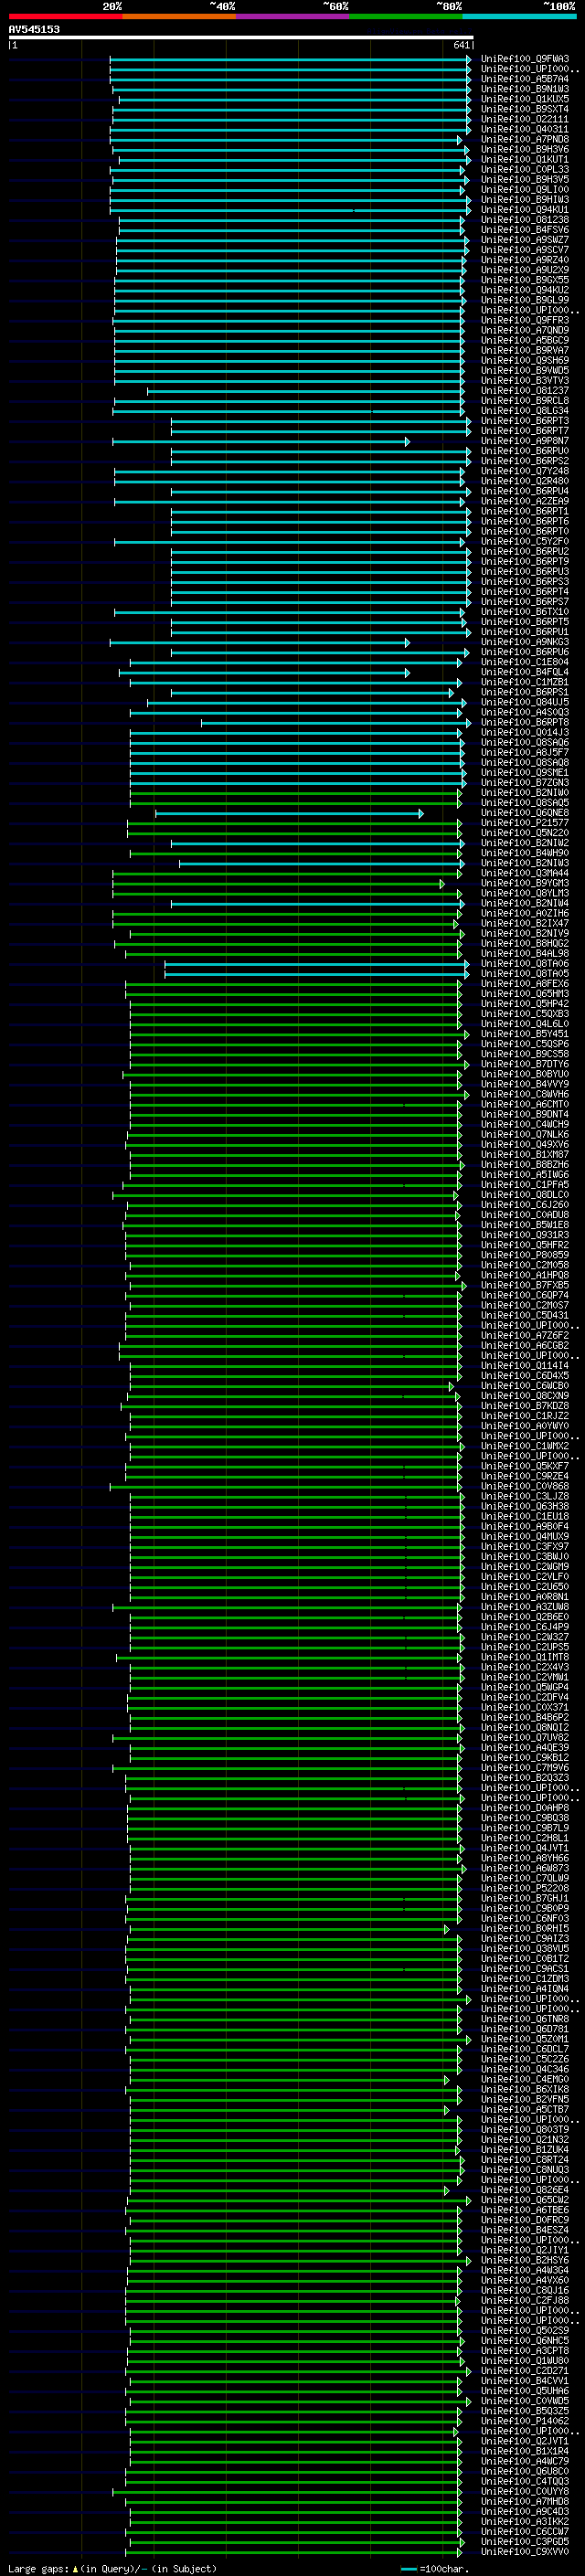Select label UniRef100_Q2R480

(525, 482)
